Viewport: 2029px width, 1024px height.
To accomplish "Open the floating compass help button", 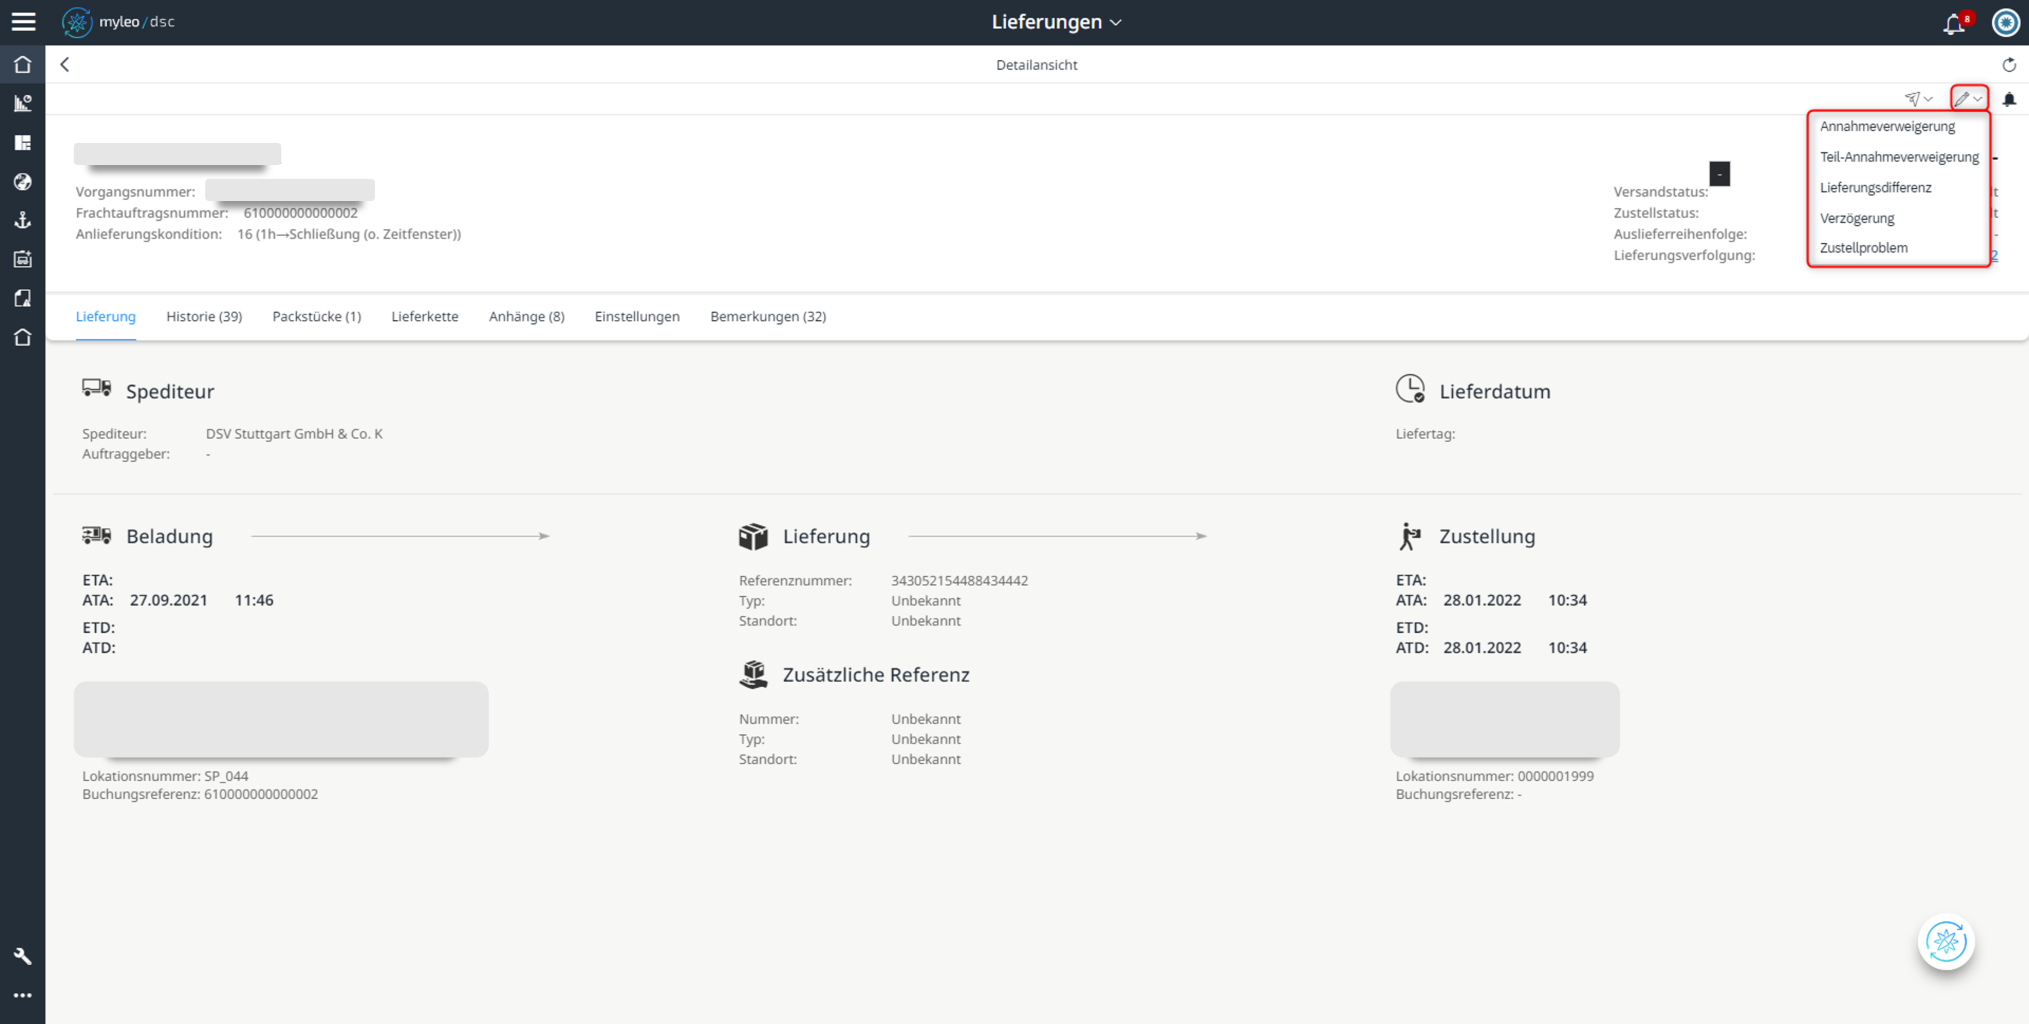I will 1946,942.
